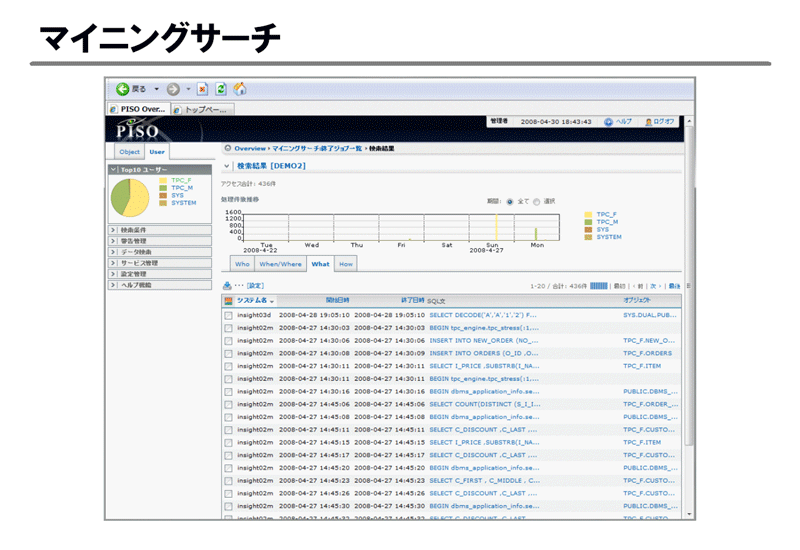Select the 選択 period radio button
Viewport: 800px width, 550px height.
536,201
